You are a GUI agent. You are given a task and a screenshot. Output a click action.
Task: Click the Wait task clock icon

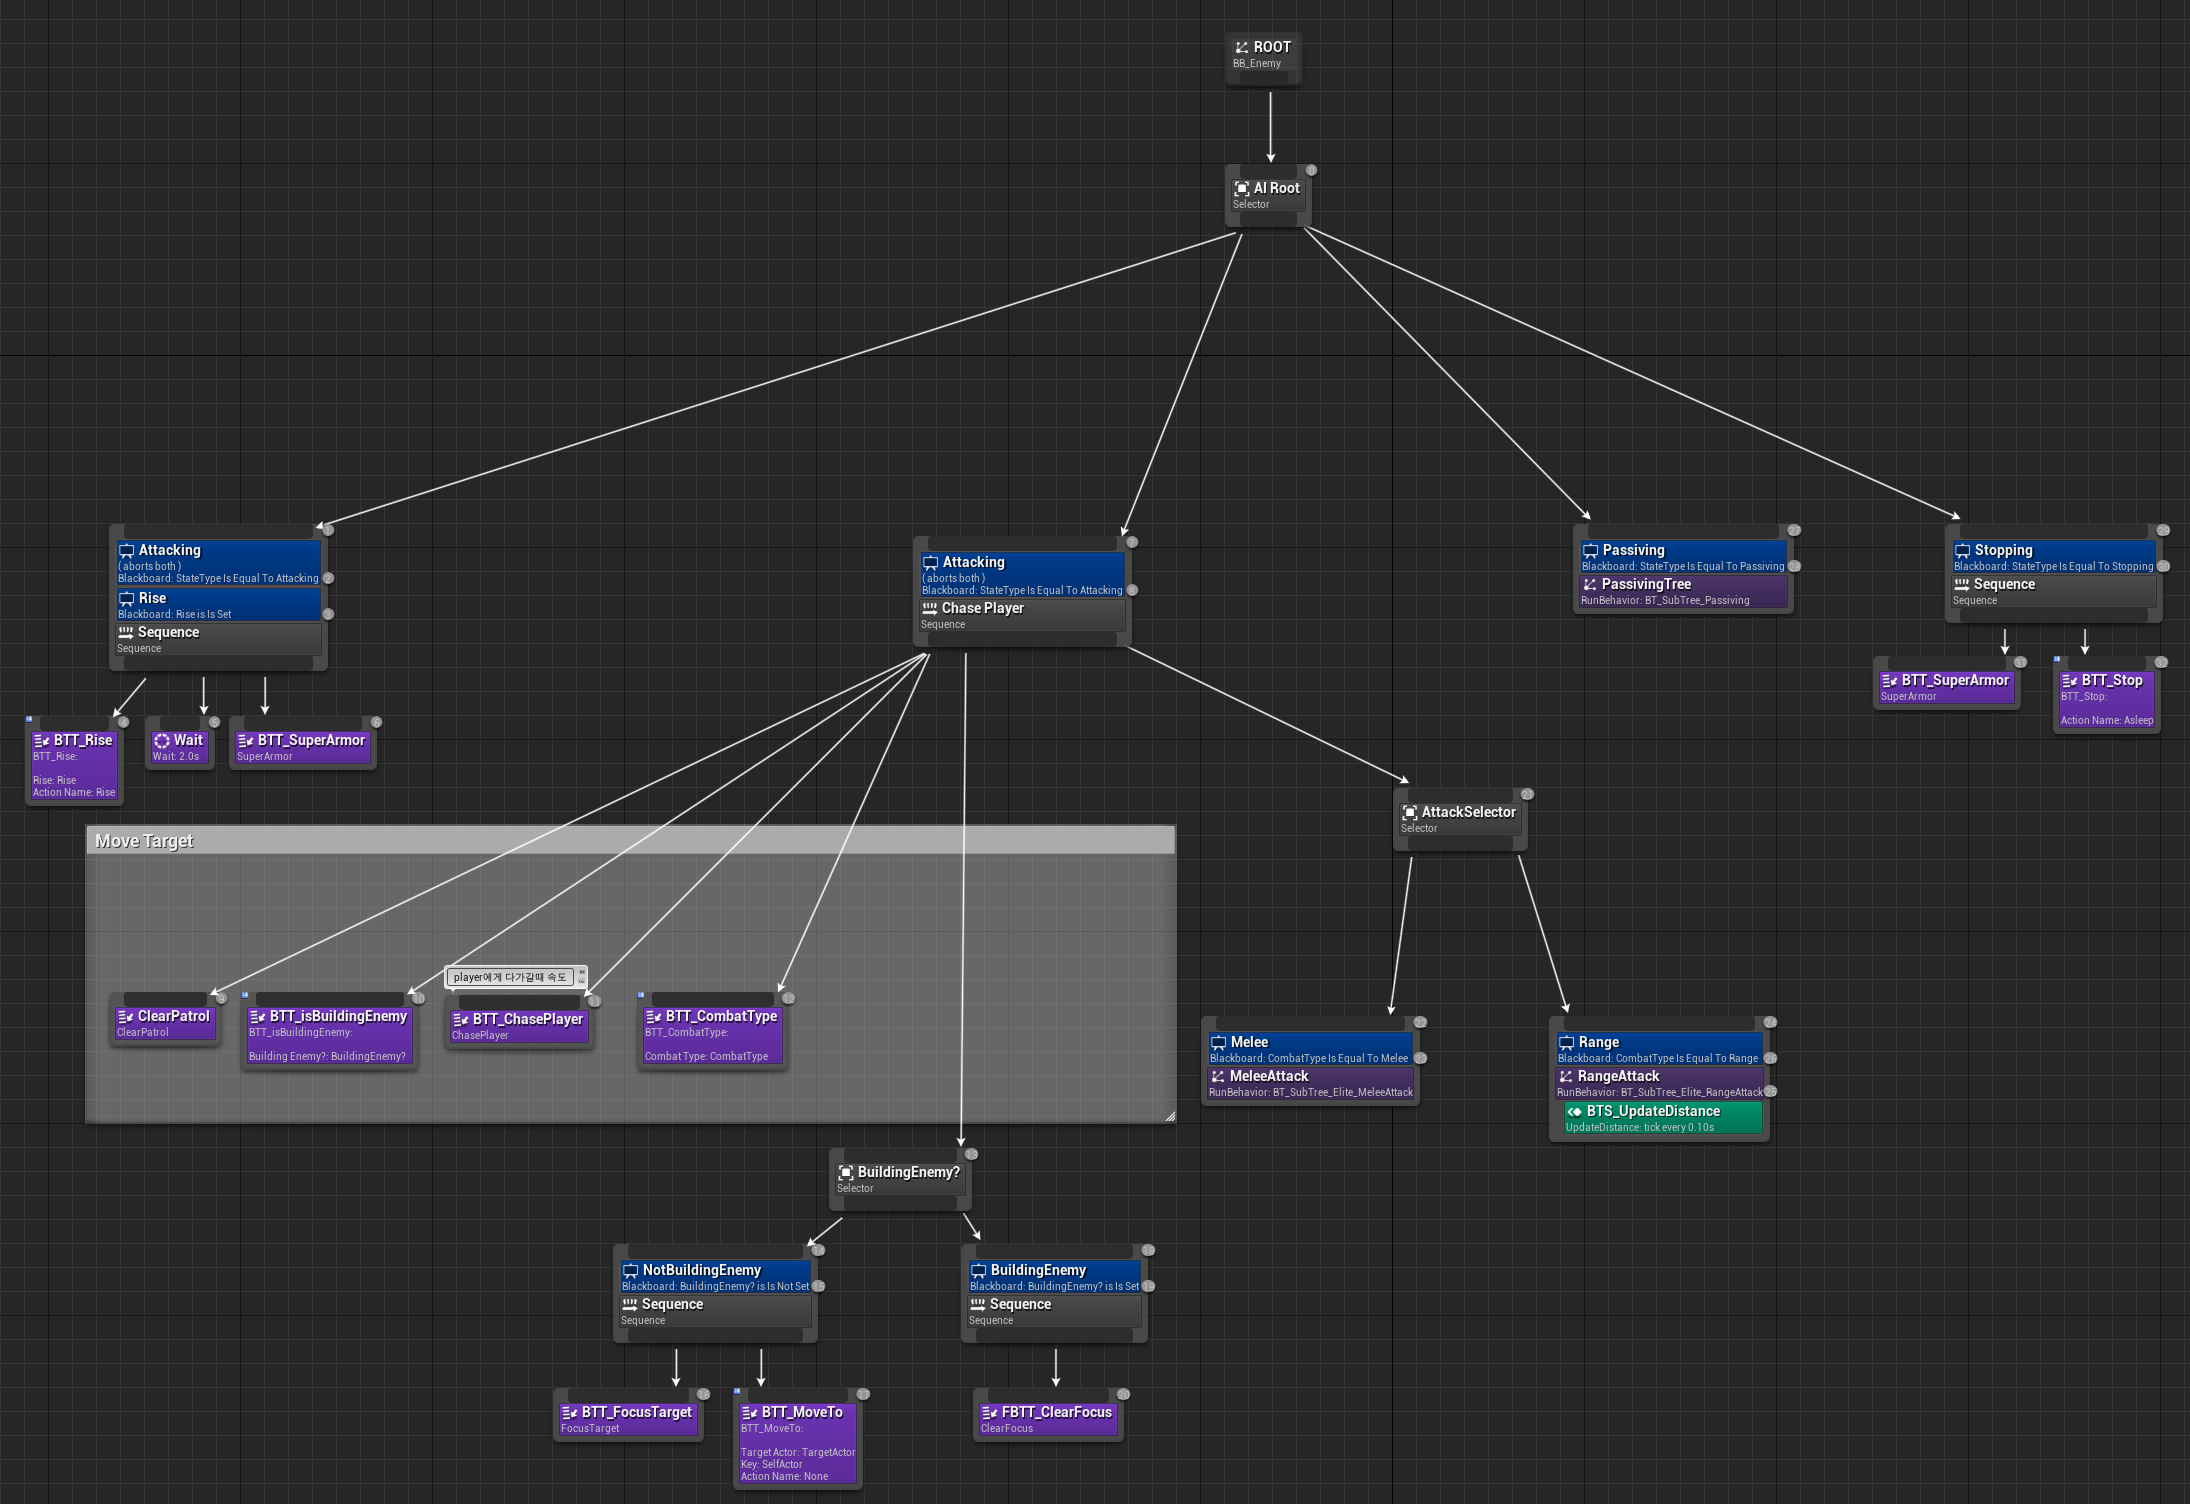click(161, 741)
